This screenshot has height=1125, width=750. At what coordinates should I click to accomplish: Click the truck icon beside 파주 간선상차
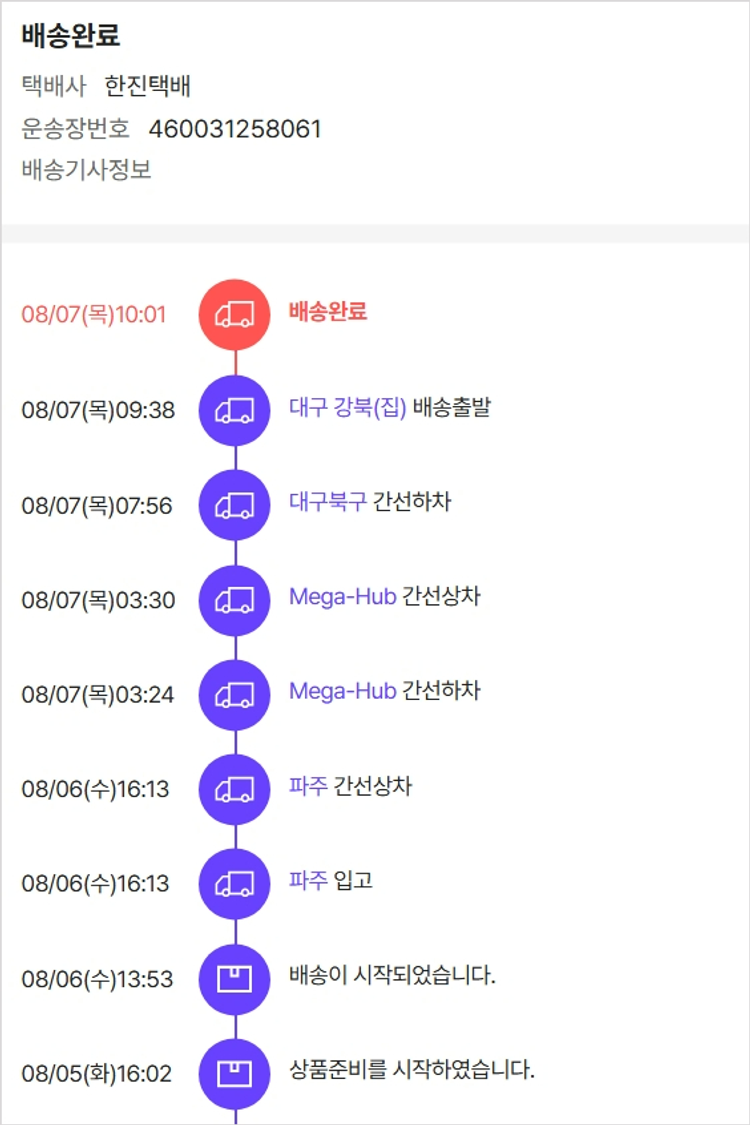[x=235, y=789]
